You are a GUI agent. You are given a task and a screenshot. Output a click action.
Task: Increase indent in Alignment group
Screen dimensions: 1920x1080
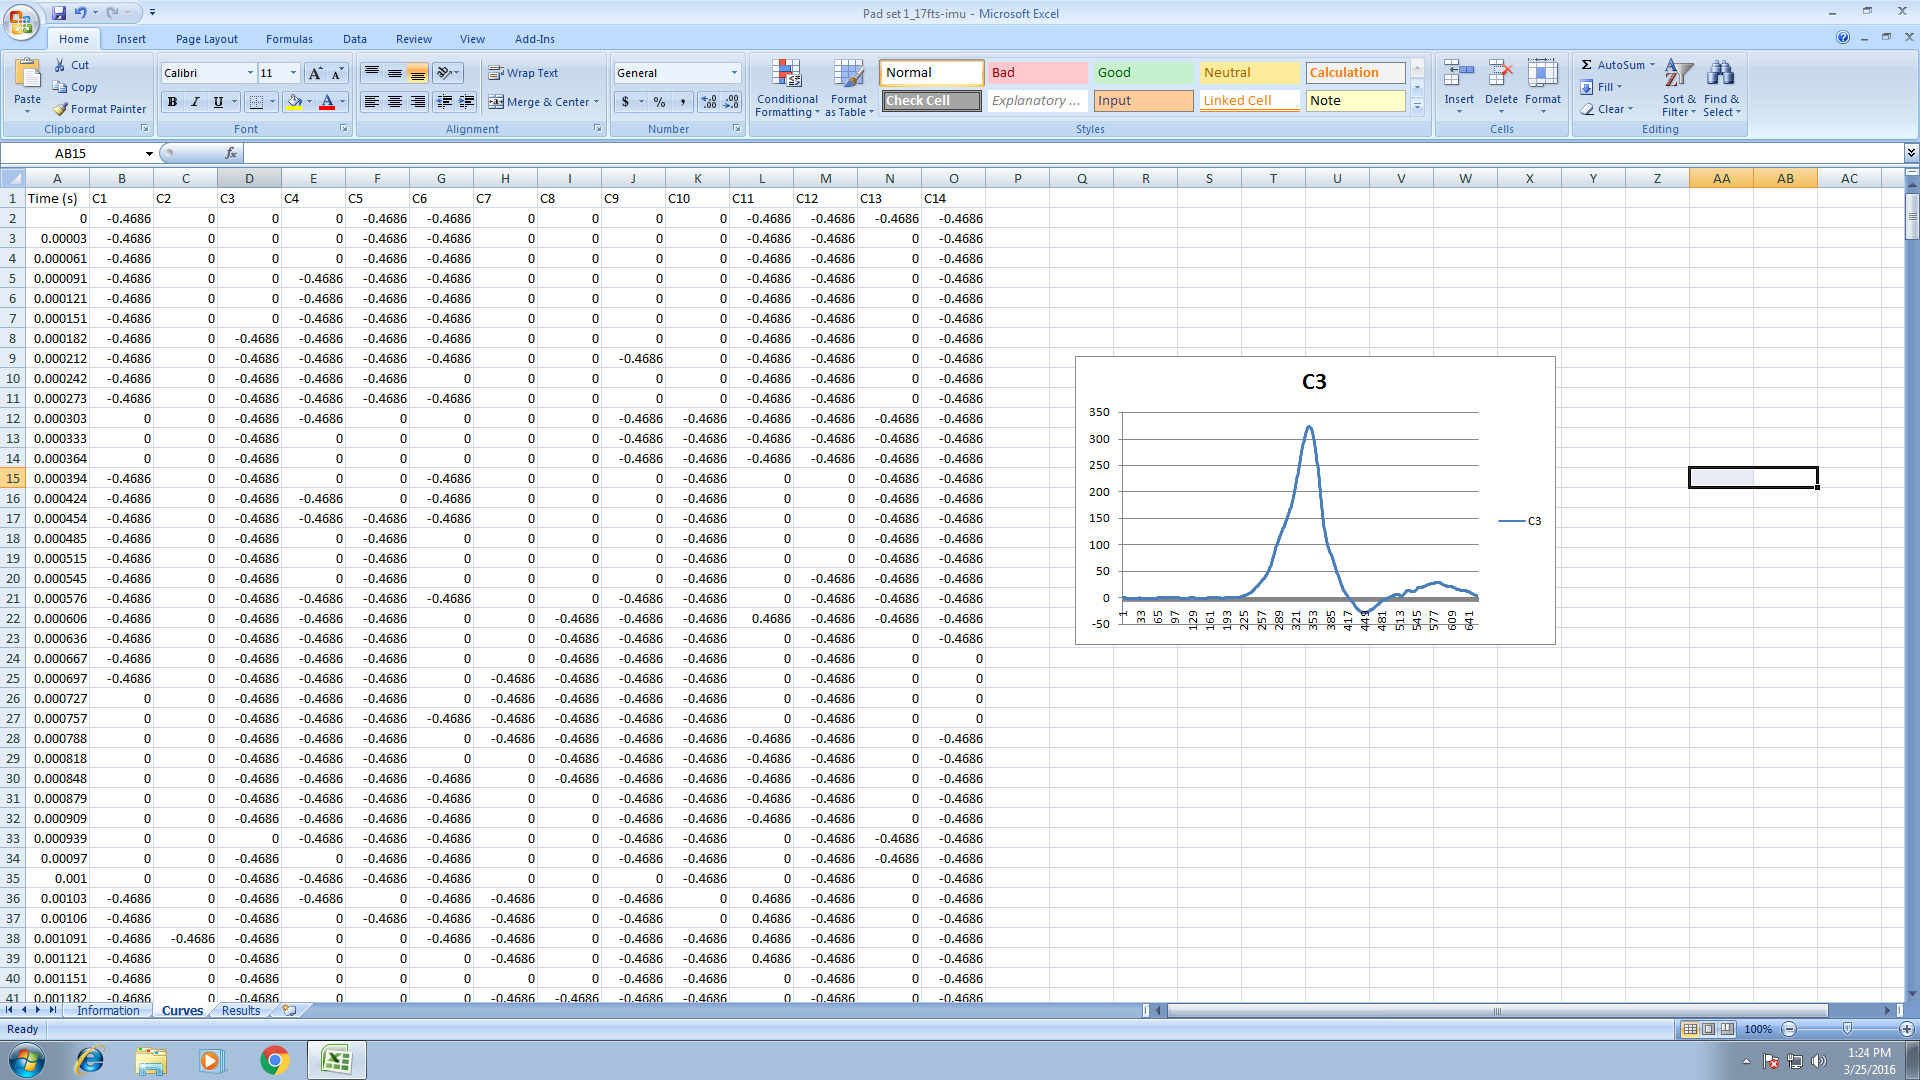click(x=466, y=102)
